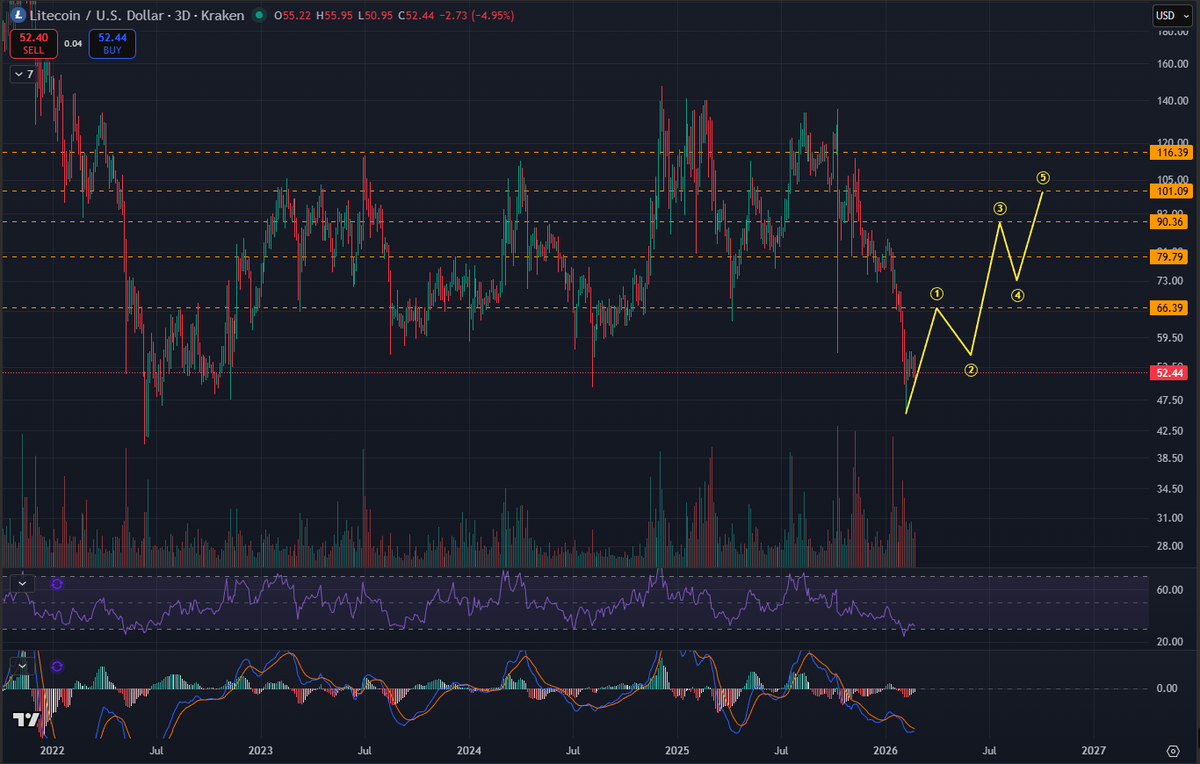The width and height of the screenshot is (1200, 764).
Task: Click the purple icon in MACD pane
Action: pos(57,665)
